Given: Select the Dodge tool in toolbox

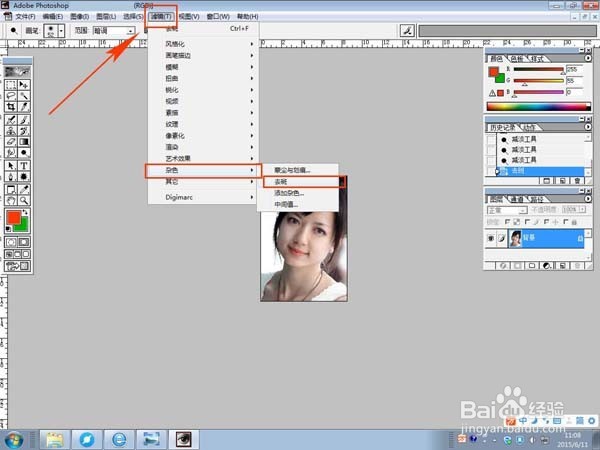Looking at the screenshot, I should tap(24, 153).
